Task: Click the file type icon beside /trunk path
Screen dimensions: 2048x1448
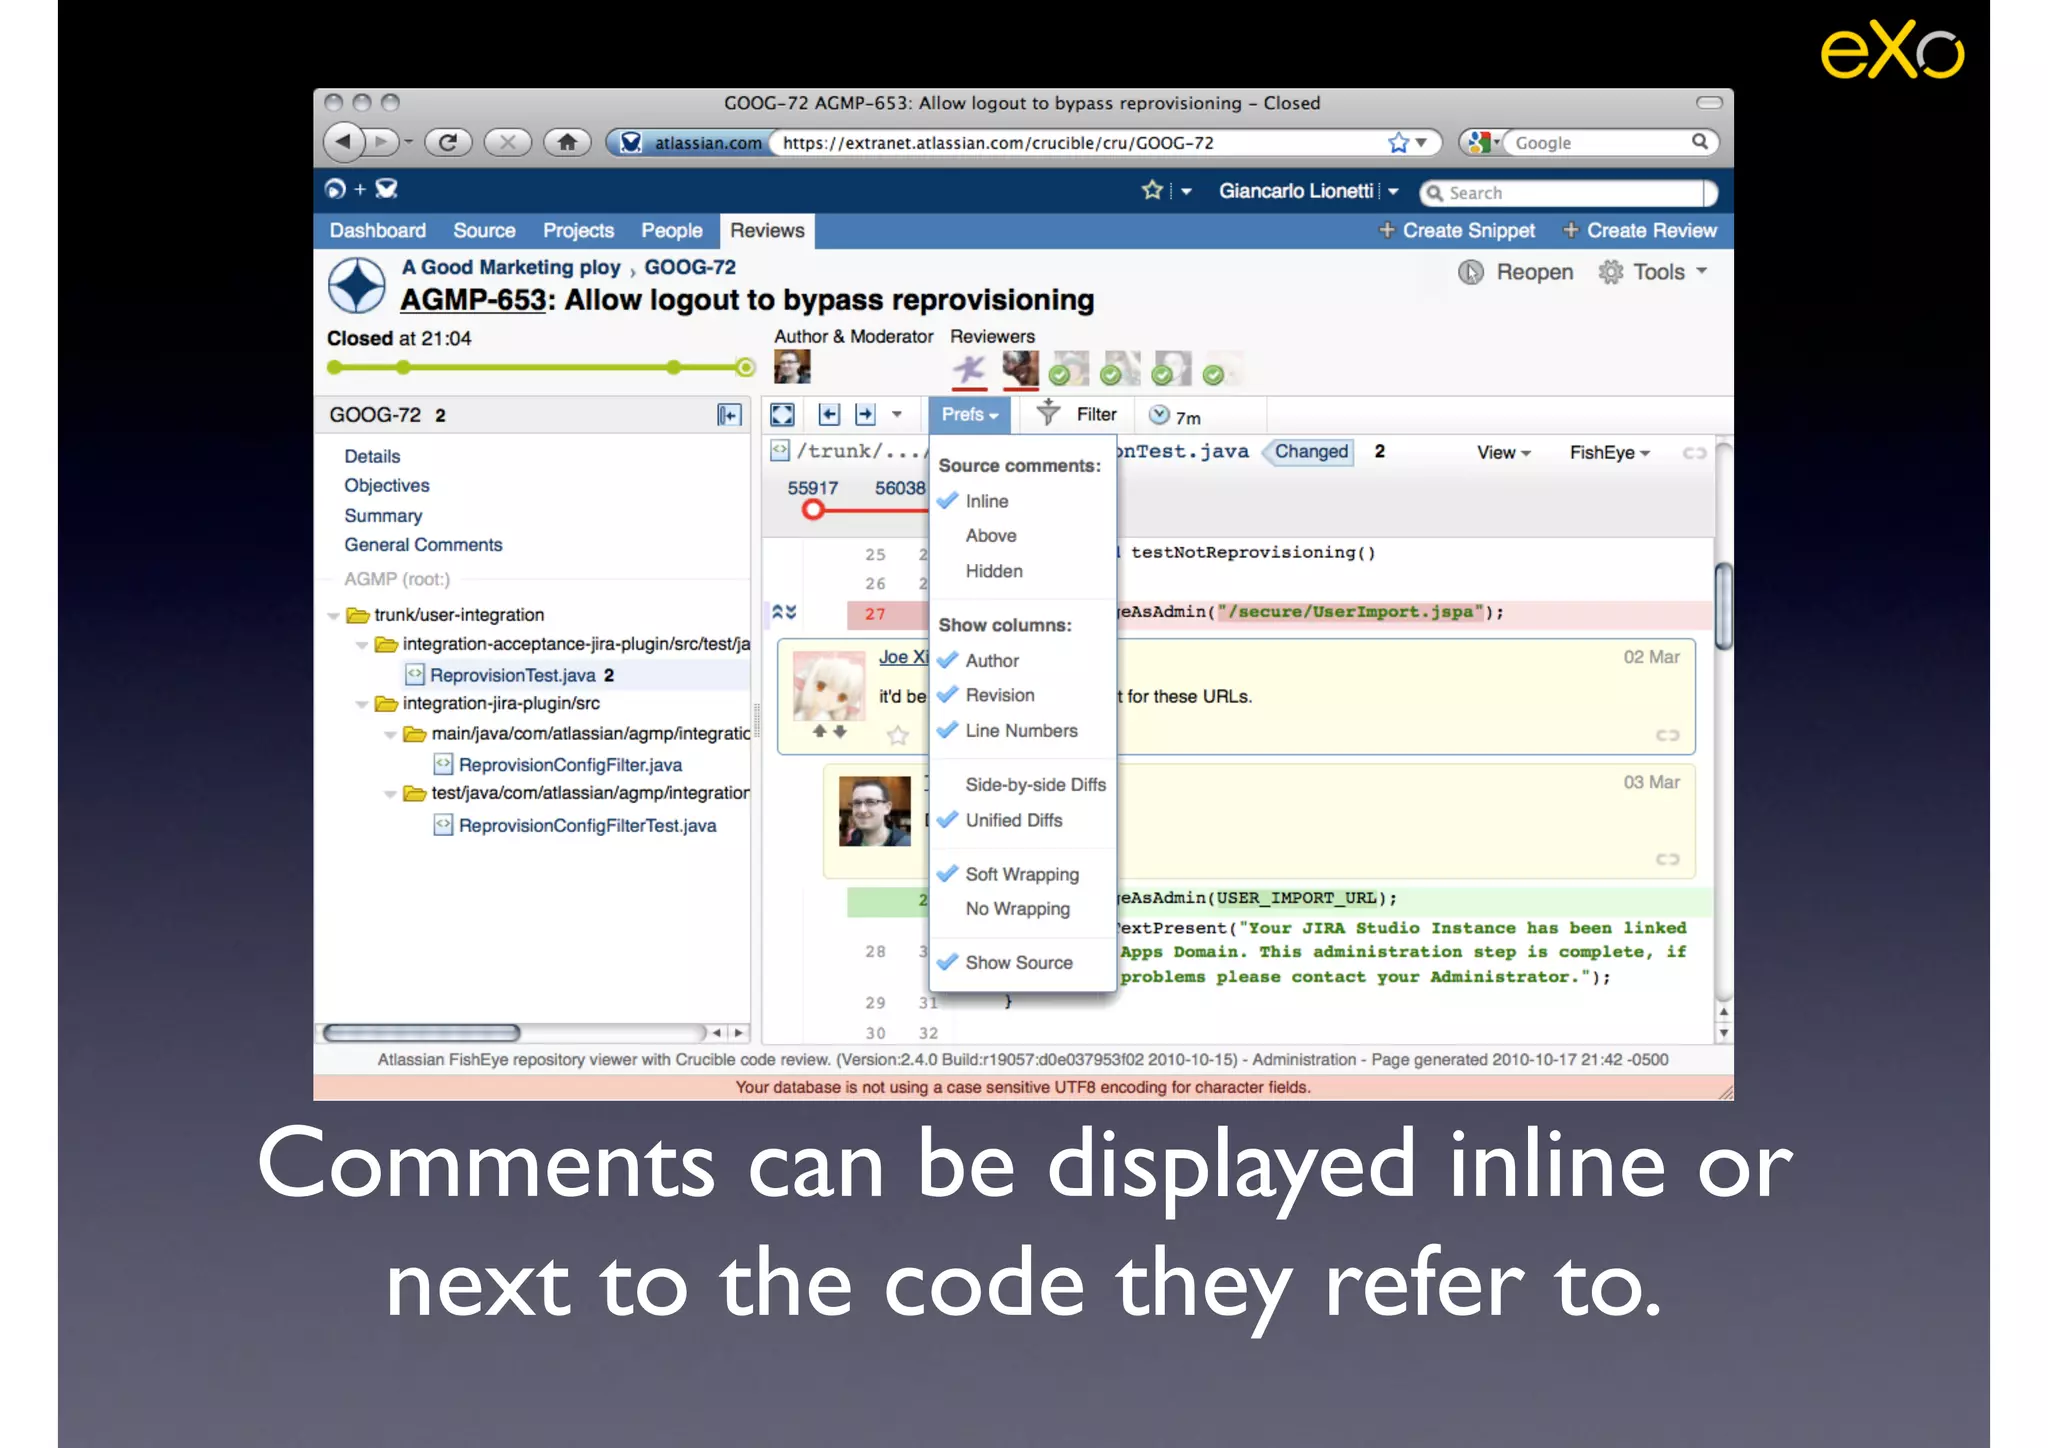Action: point(780,451)
